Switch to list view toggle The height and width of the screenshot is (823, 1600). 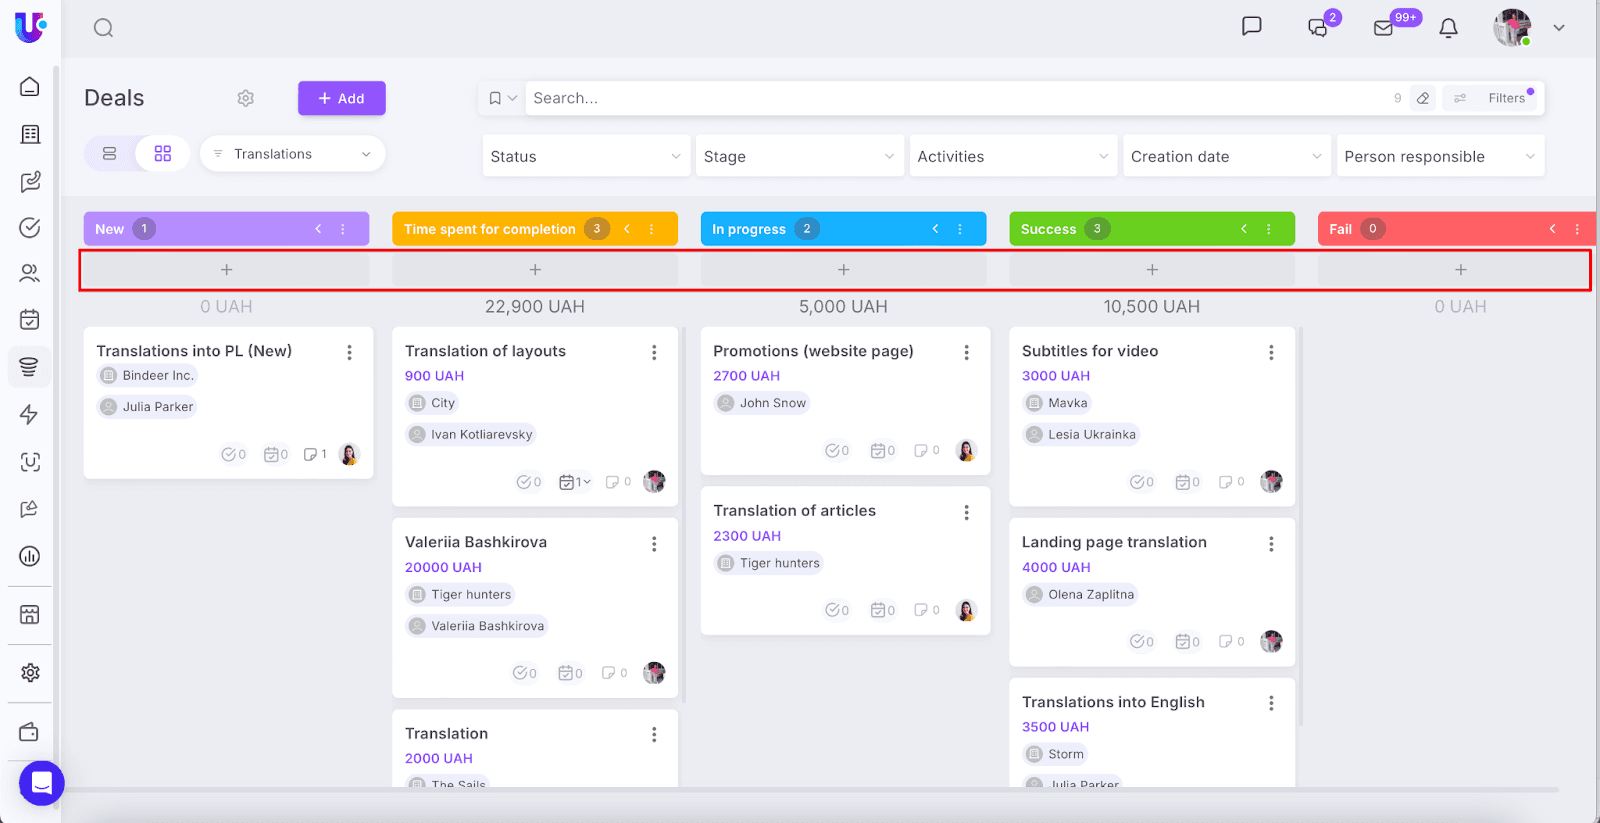(110, 154)
